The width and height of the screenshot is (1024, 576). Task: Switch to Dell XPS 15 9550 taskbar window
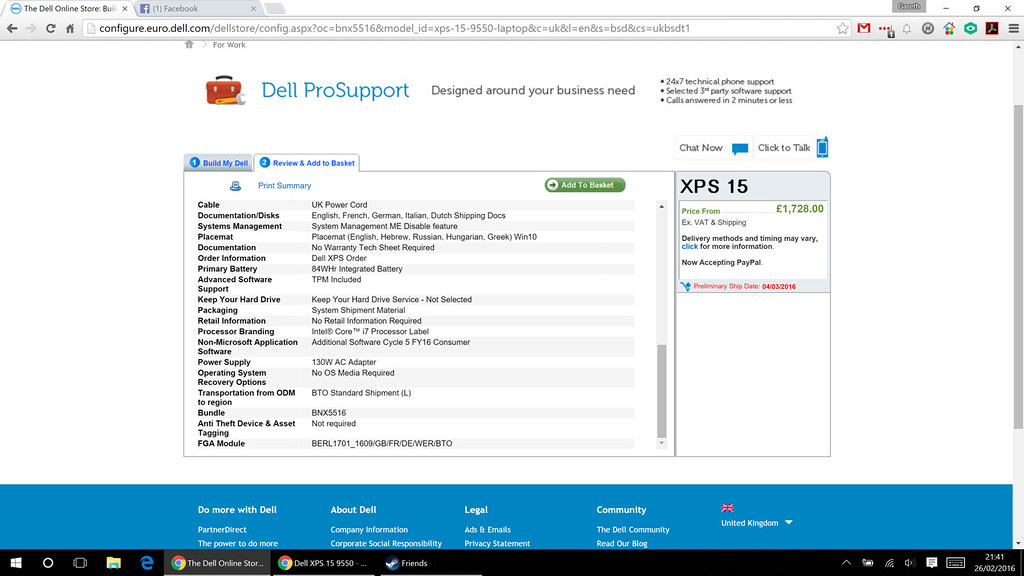point(324,563)
